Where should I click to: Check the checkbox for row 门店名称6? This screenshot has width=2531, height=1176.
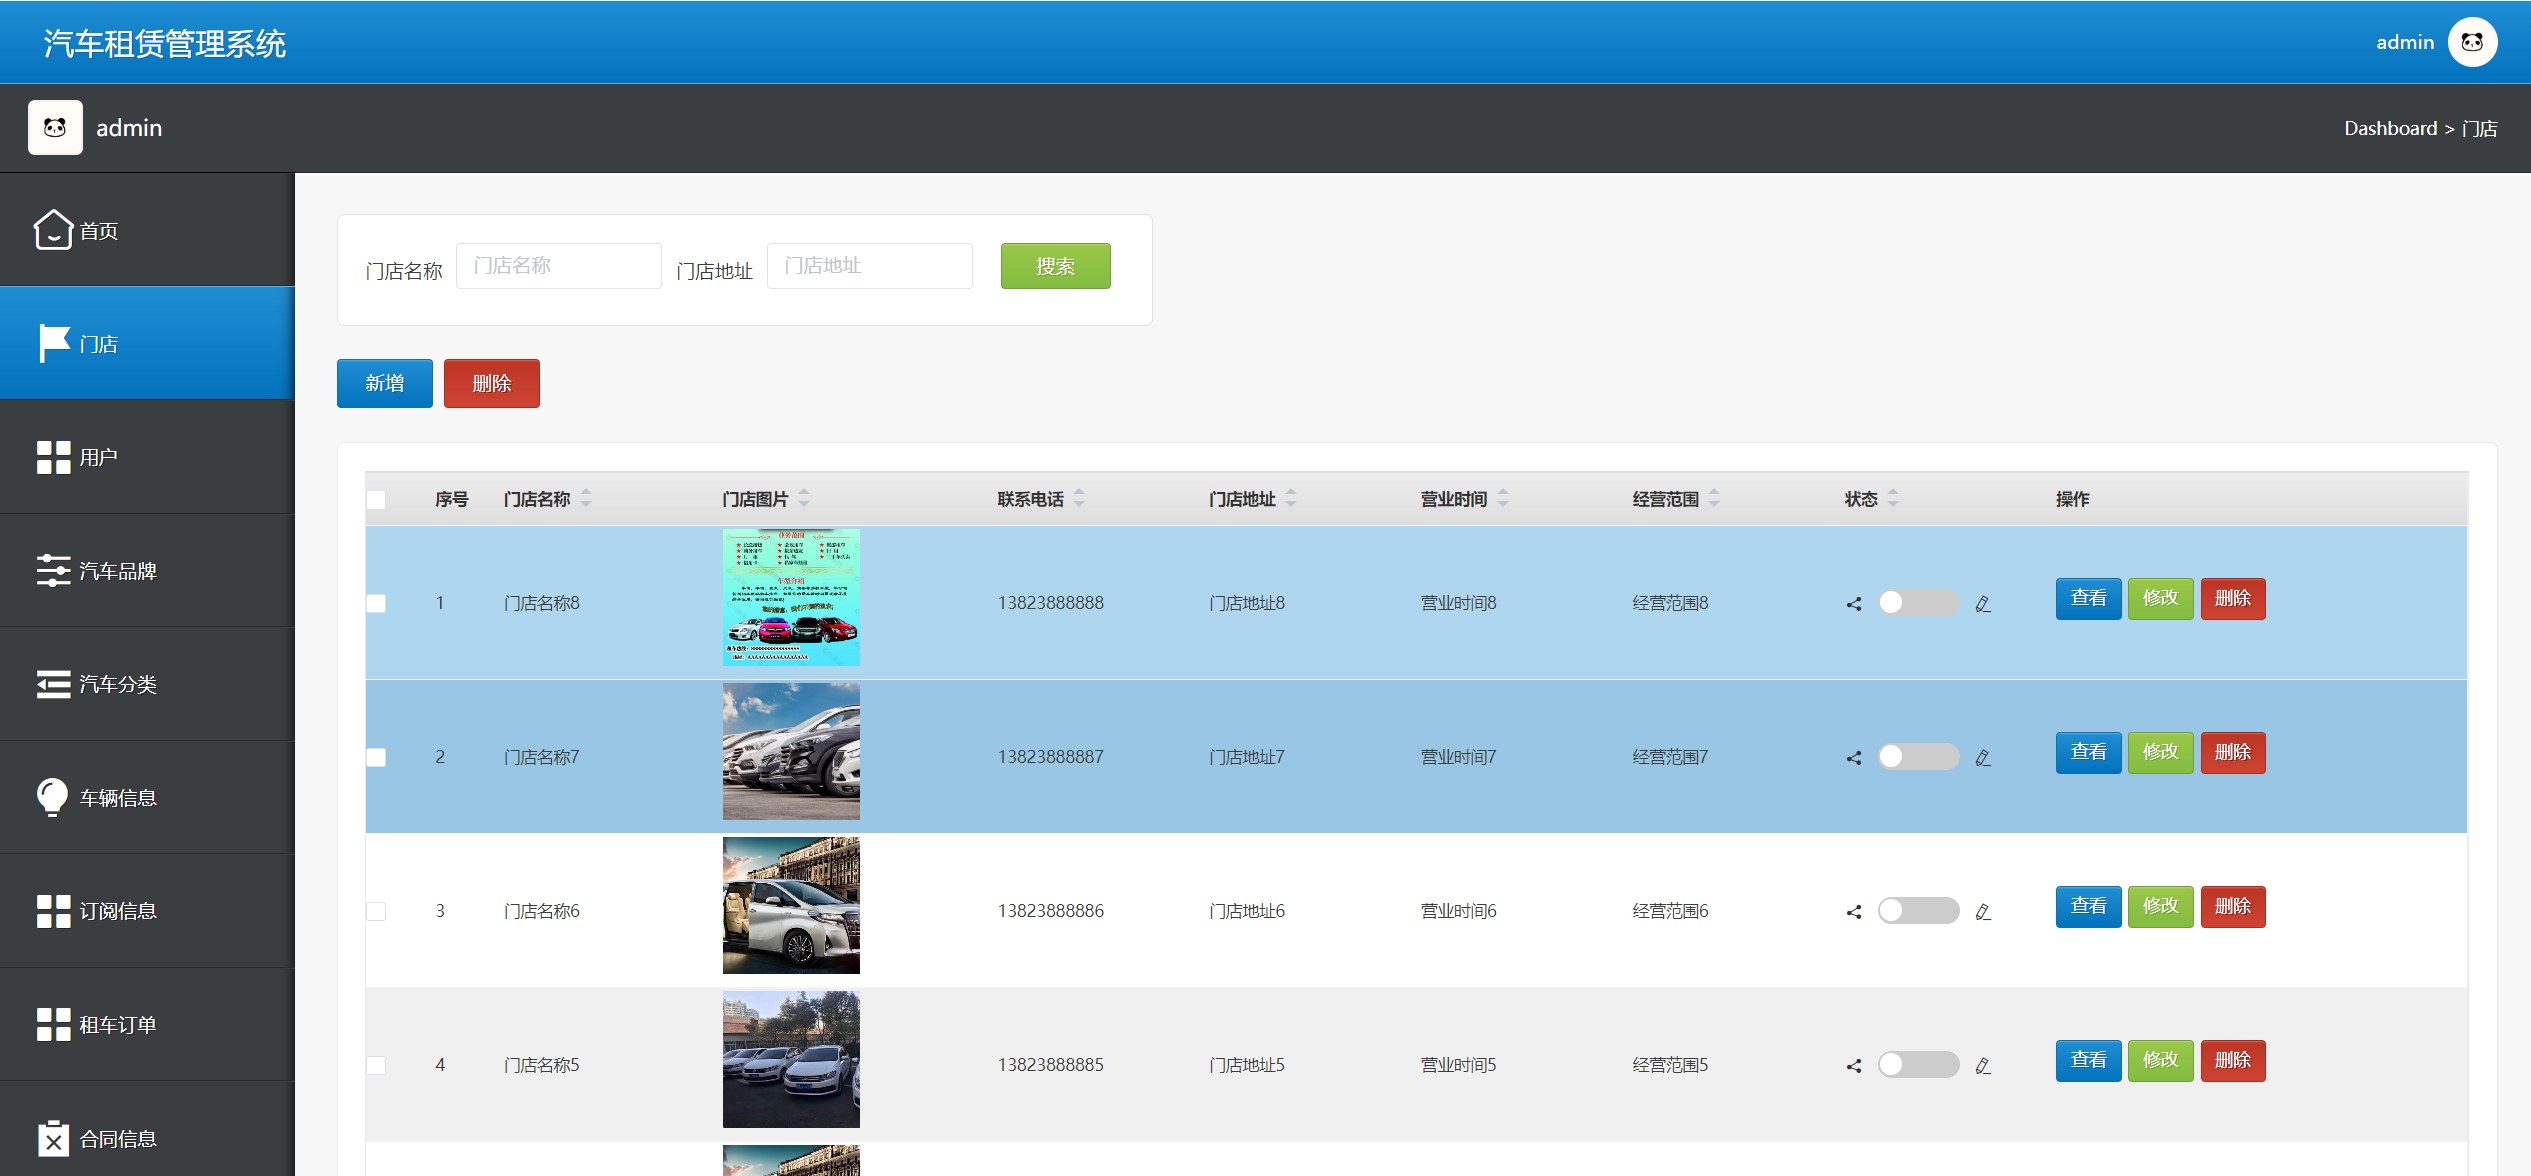tap(376, 911)
